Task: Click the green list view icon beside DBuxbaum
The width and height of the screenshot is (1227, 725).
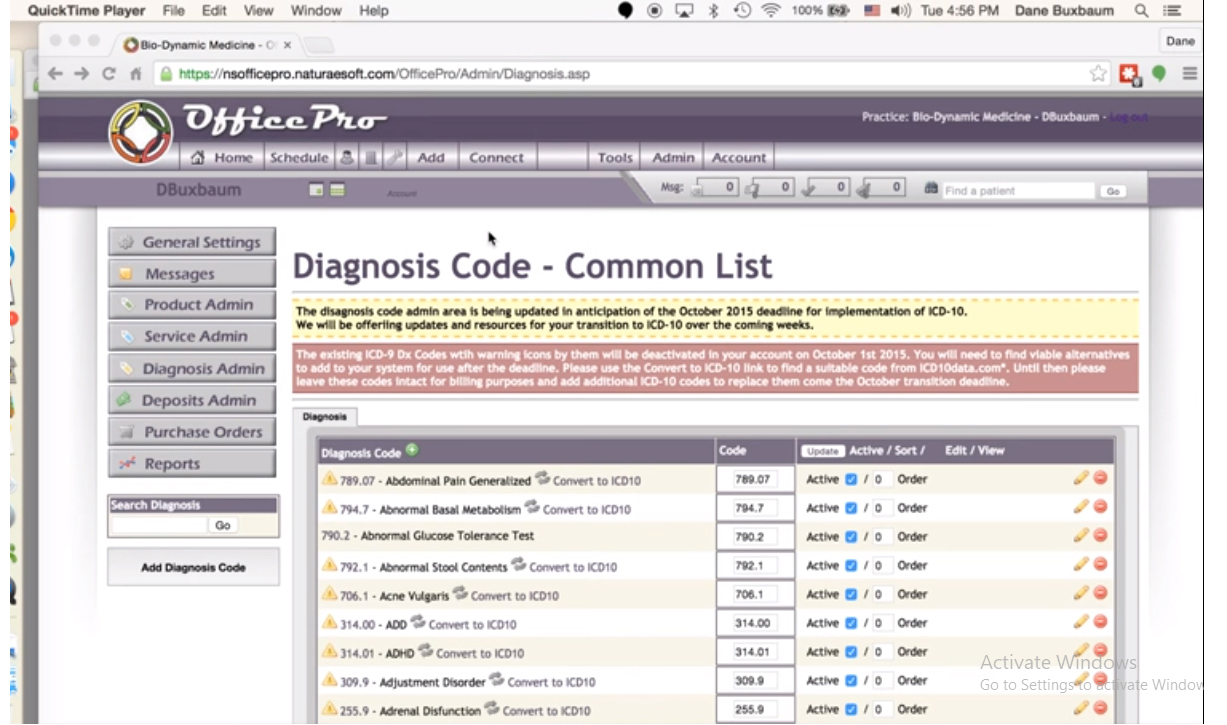Action: pos(337,189)
